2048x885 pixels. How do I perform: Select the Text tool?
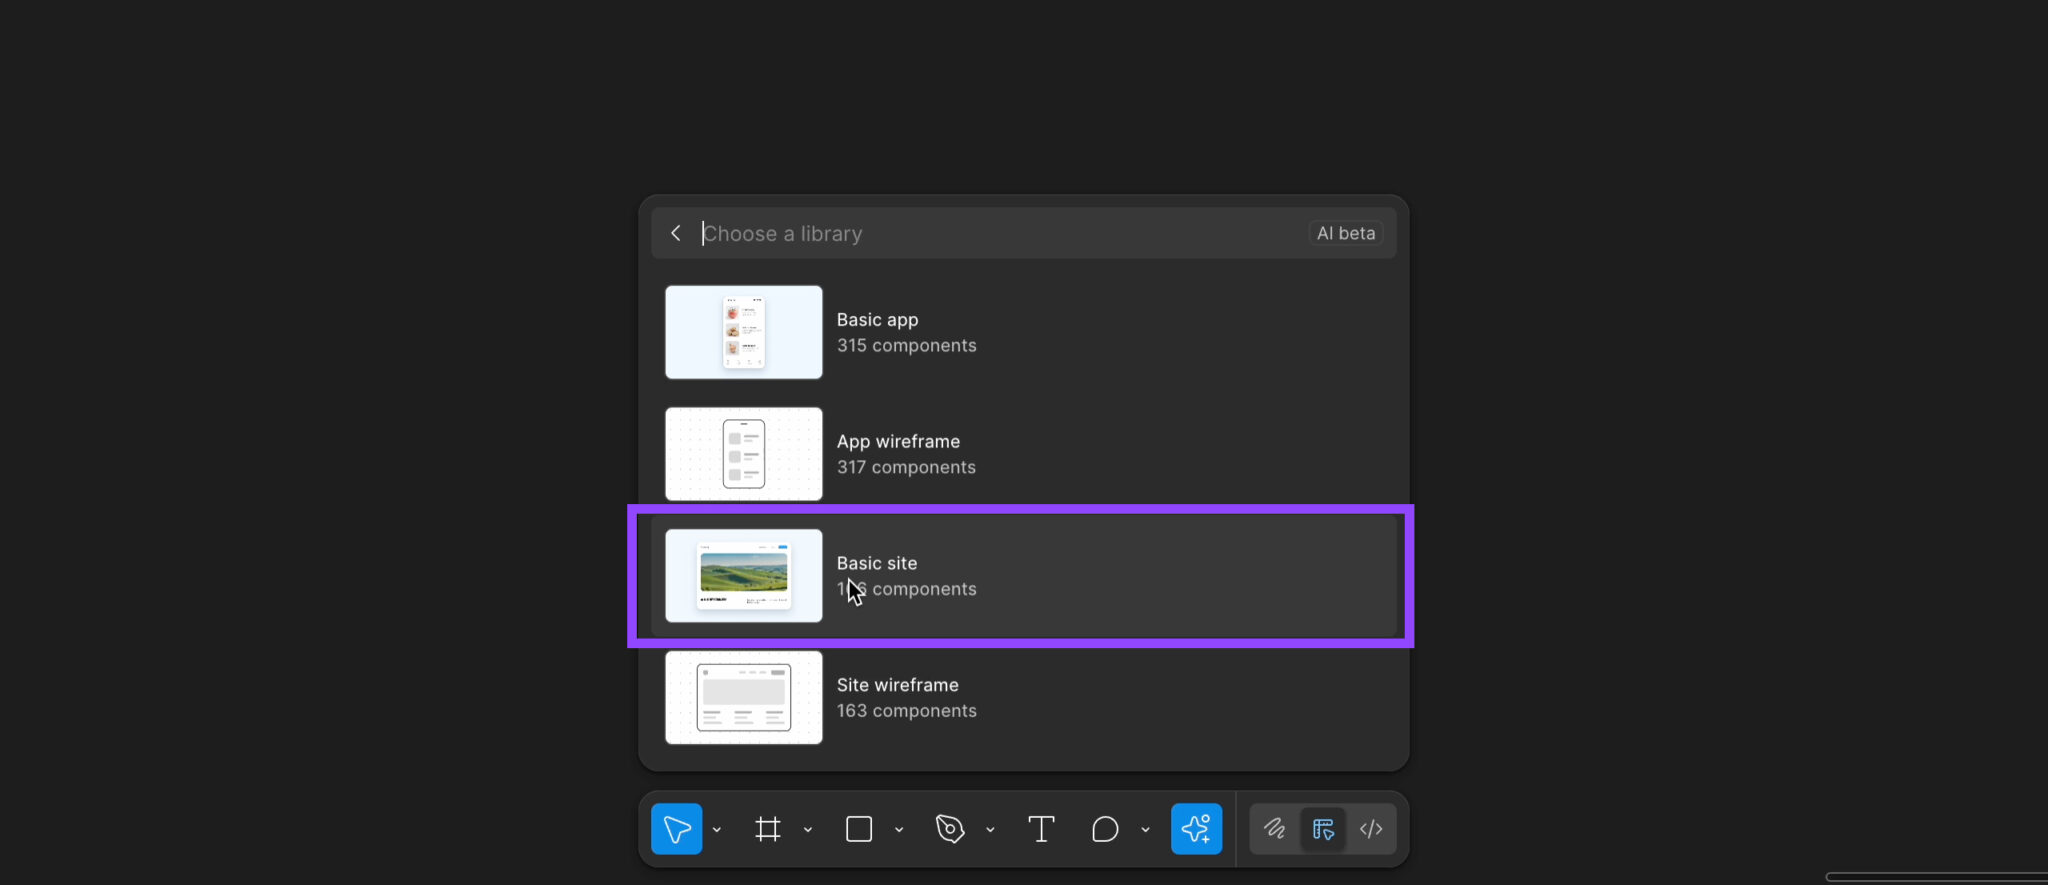pyautogui.click(x=1041, y=829)
